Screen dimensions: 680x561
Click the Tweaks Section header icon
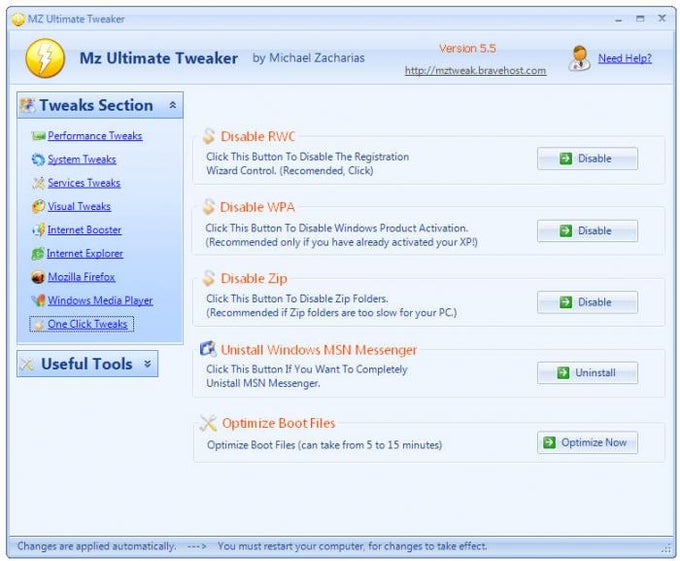28,105
